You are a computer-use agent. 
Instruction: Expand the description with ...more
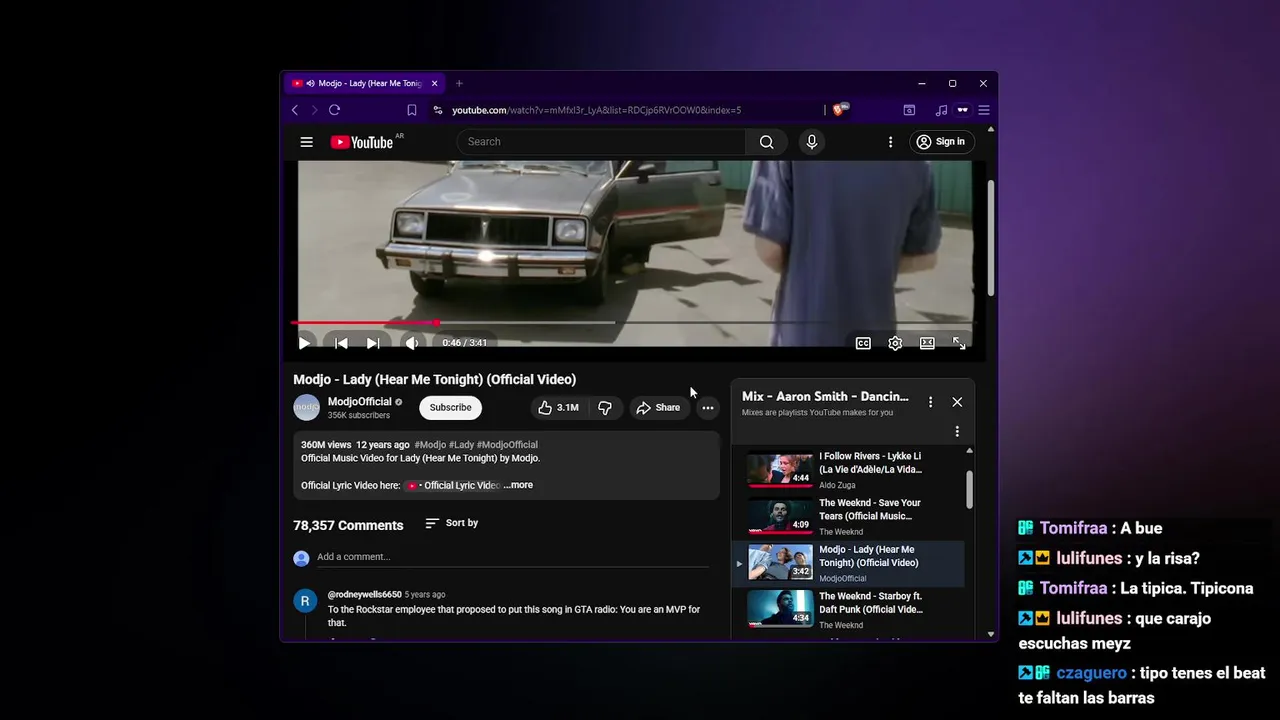tap(518, 485)
